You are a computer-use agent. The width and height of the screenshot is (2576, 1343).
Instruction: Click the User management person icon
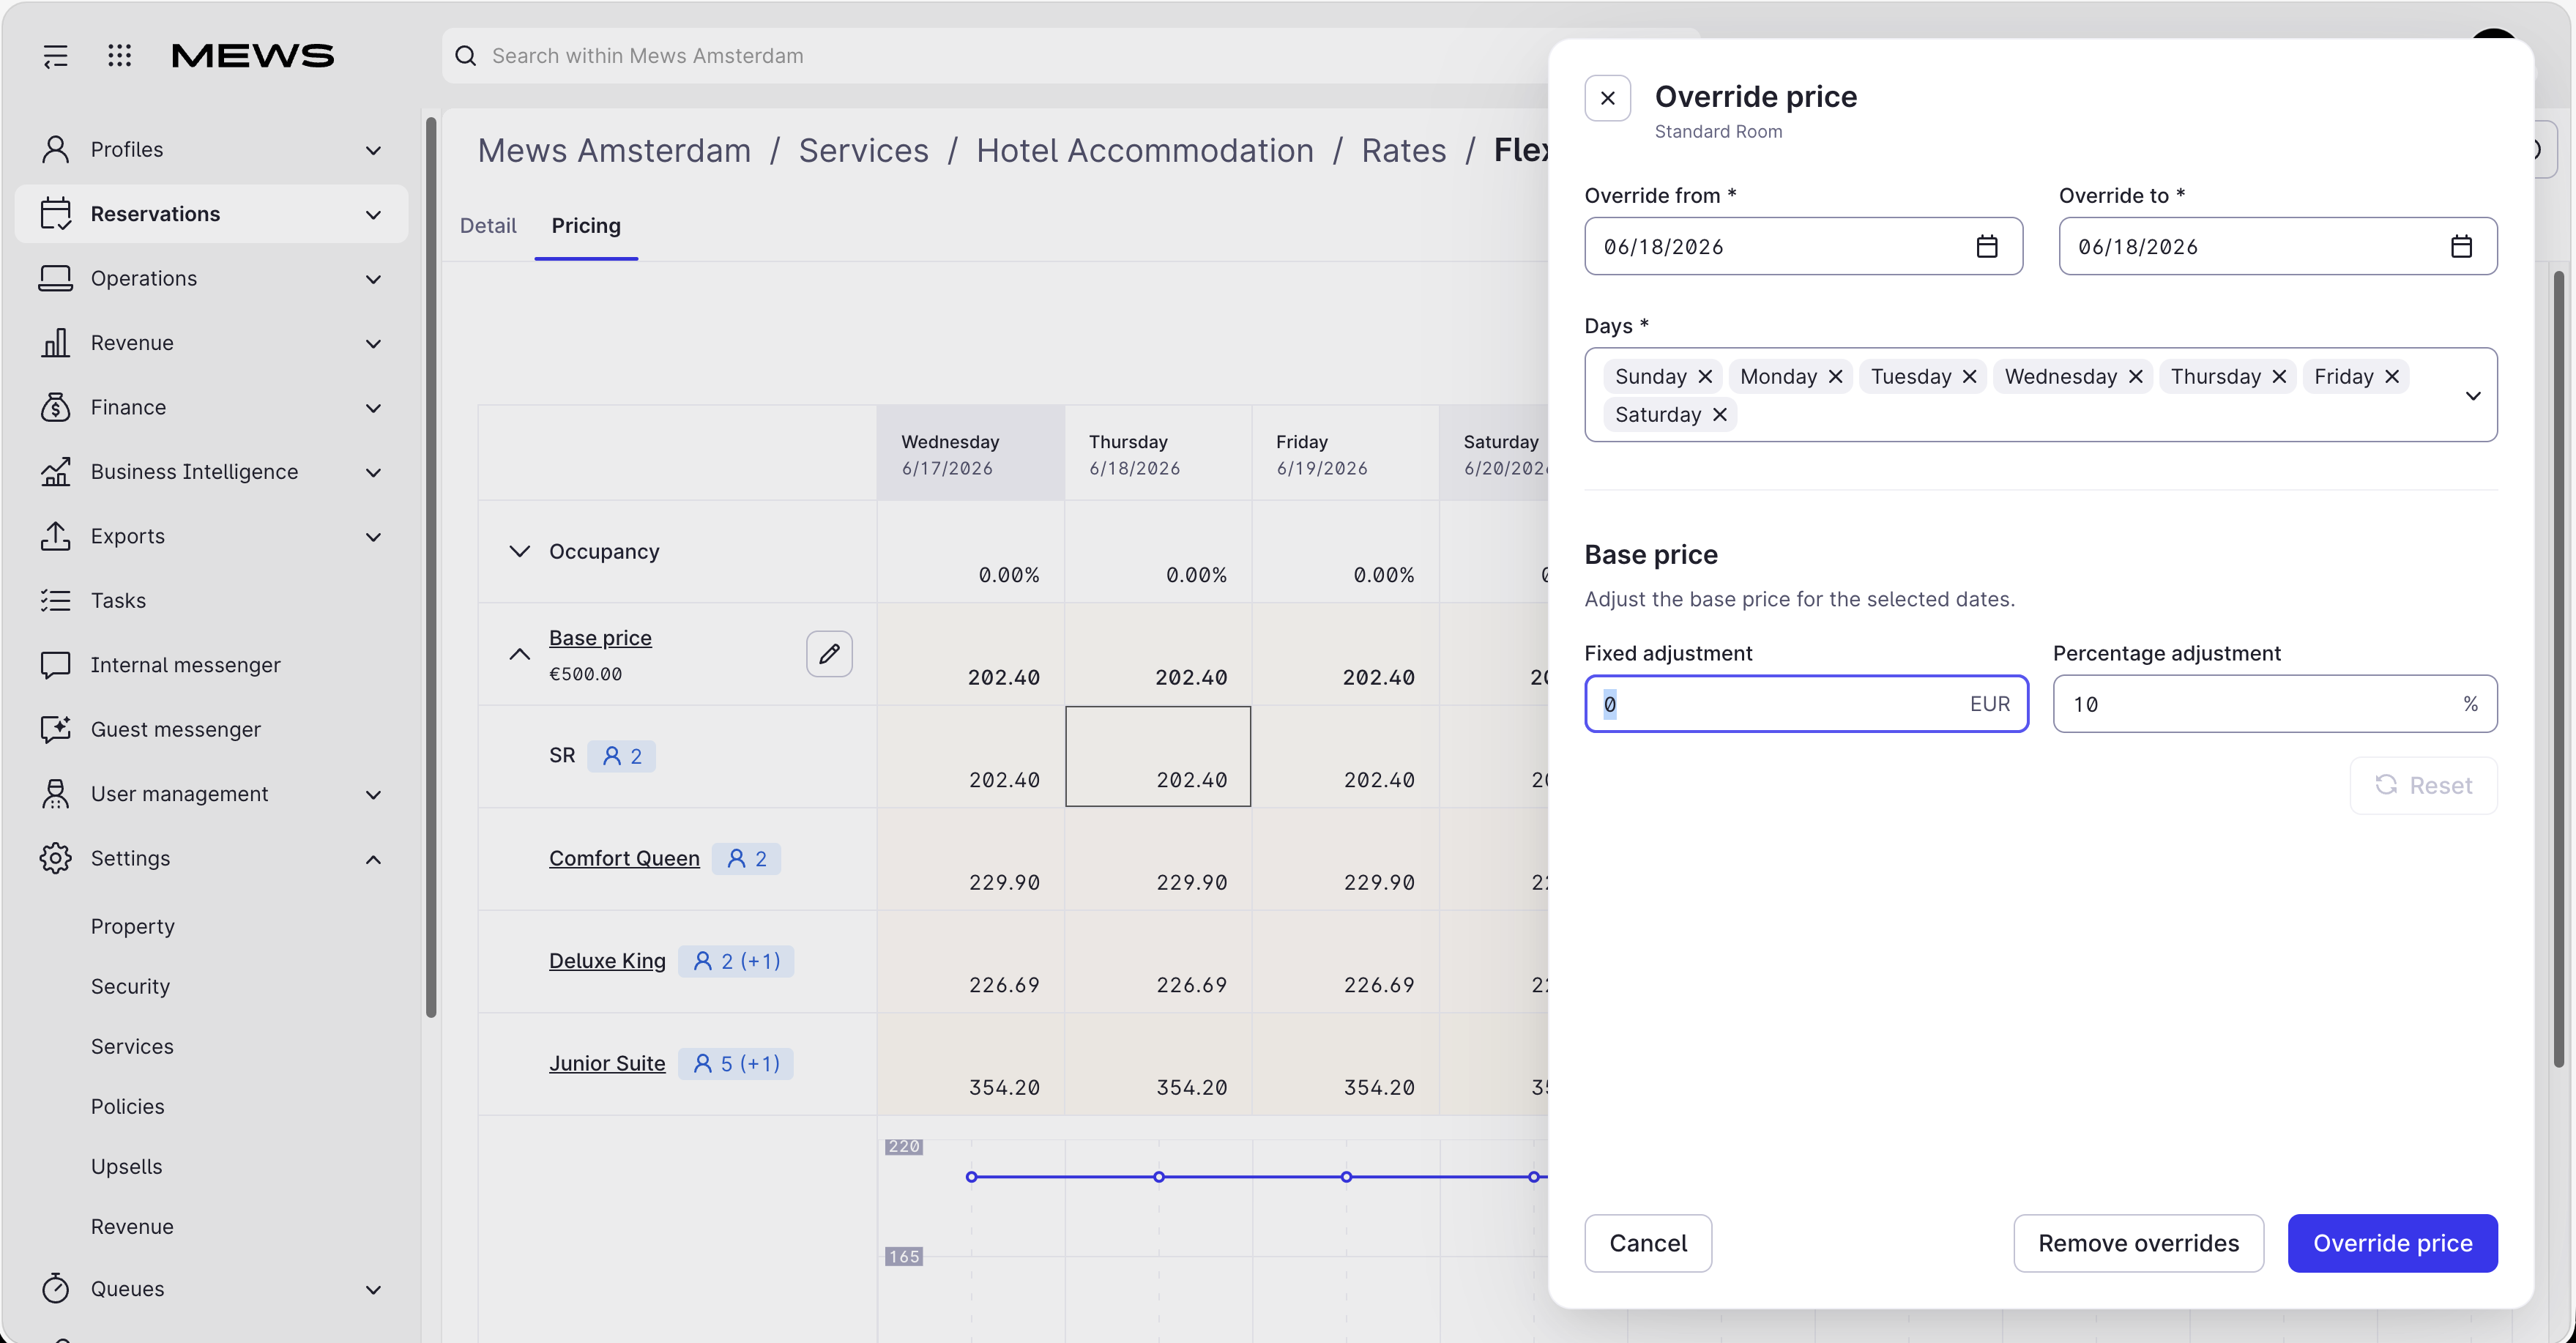tap(56, 794)
